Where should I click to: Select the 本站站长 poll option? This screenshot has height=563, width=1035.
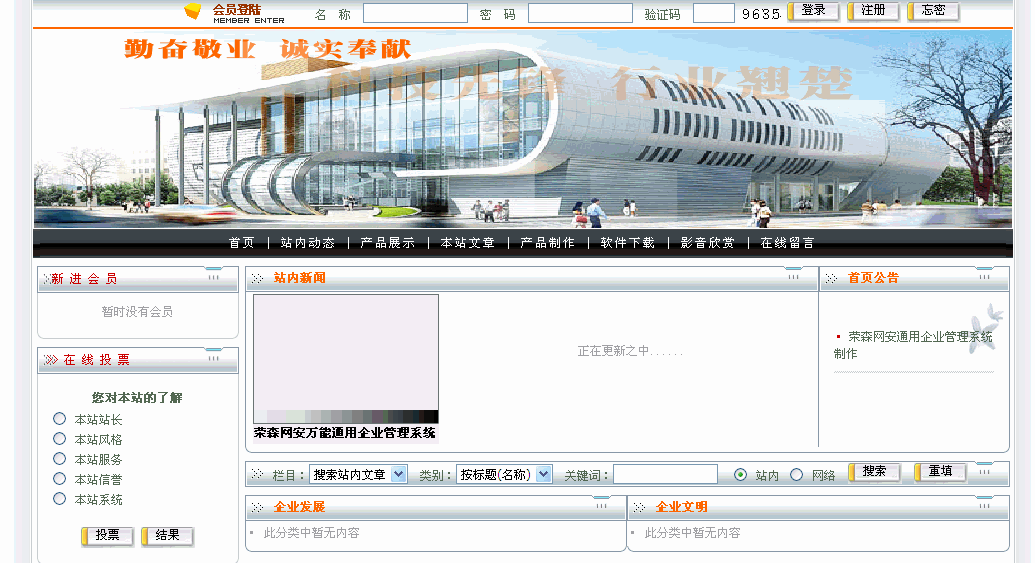point(60,419)
